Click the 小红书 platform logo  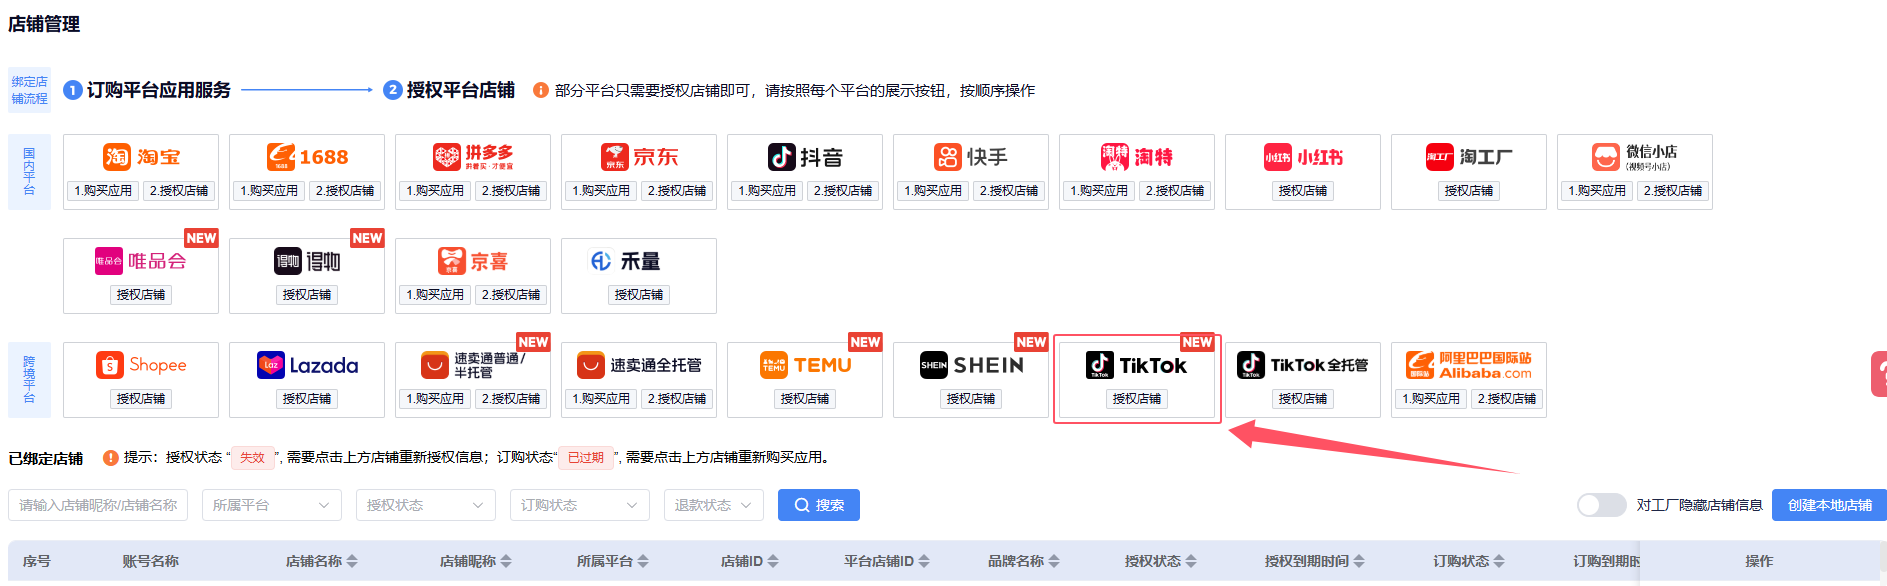1303,157
